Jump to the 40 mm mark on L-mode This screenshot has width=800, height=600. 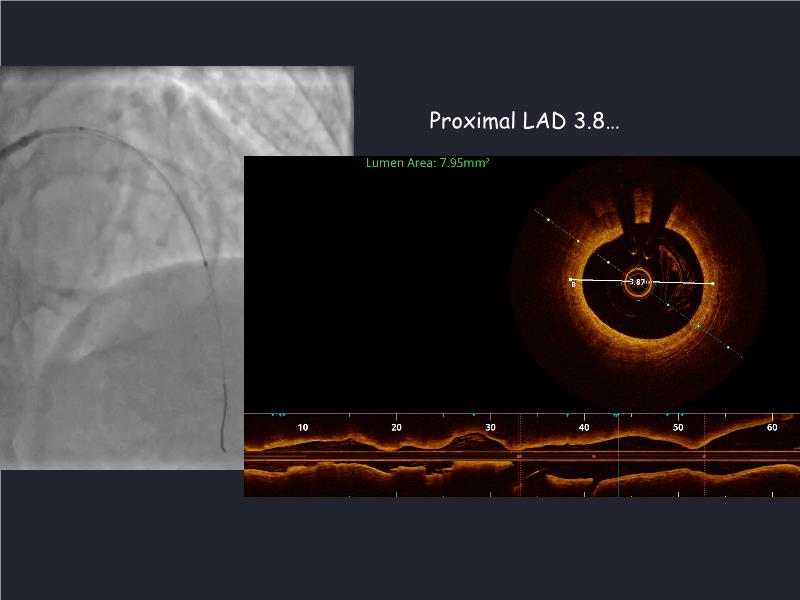coord(584,427)
